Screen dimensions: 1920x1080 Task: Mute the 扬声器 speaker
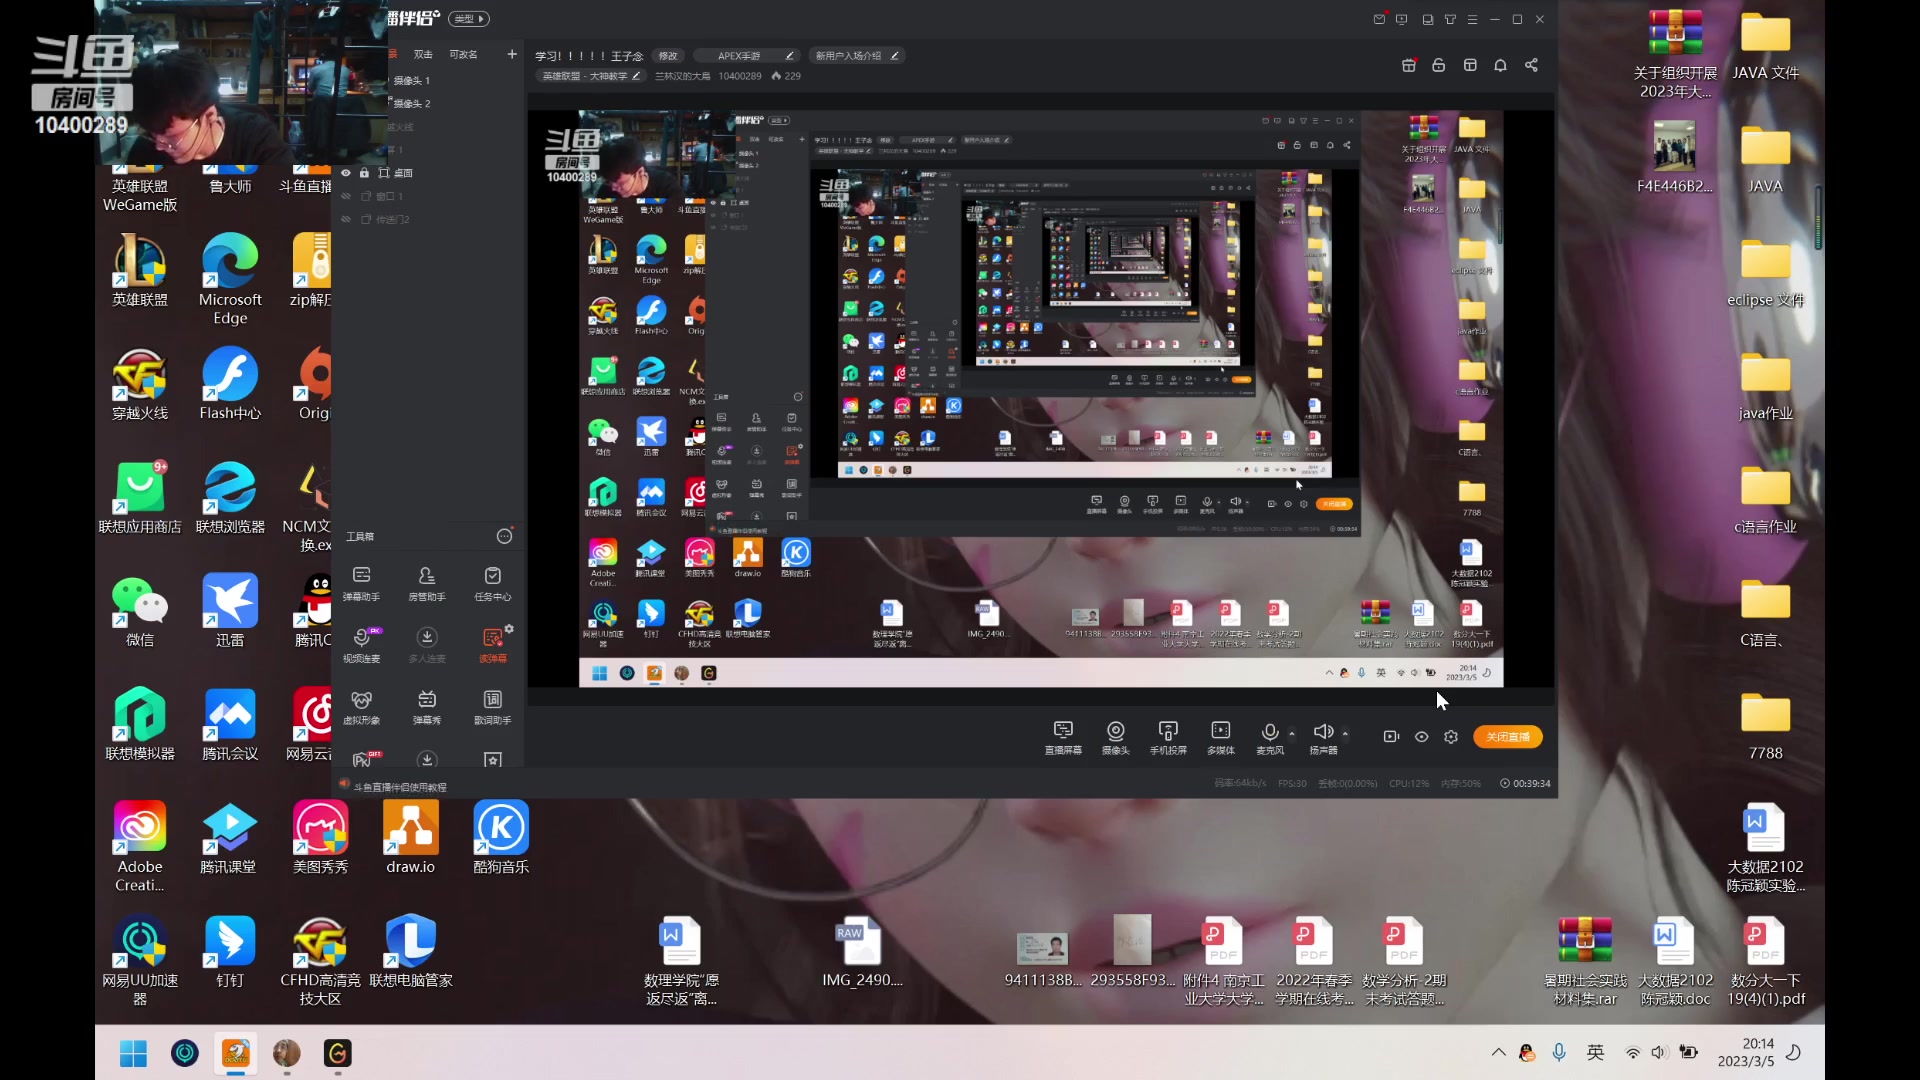coord(1323,738)
